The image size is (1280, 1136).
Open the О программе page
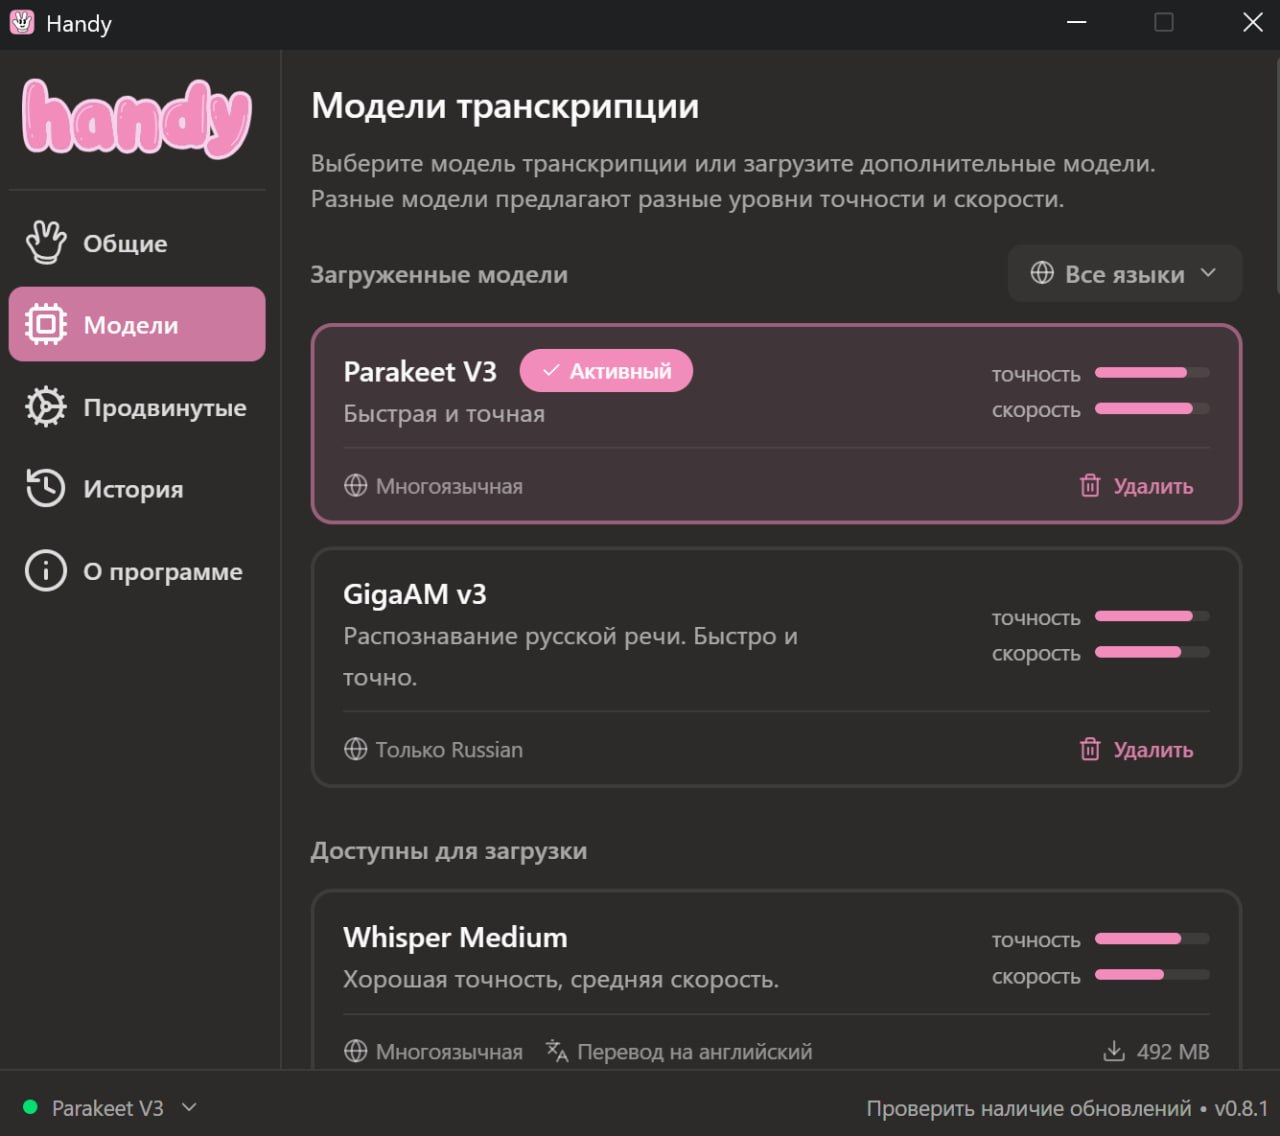click(162, 571)
